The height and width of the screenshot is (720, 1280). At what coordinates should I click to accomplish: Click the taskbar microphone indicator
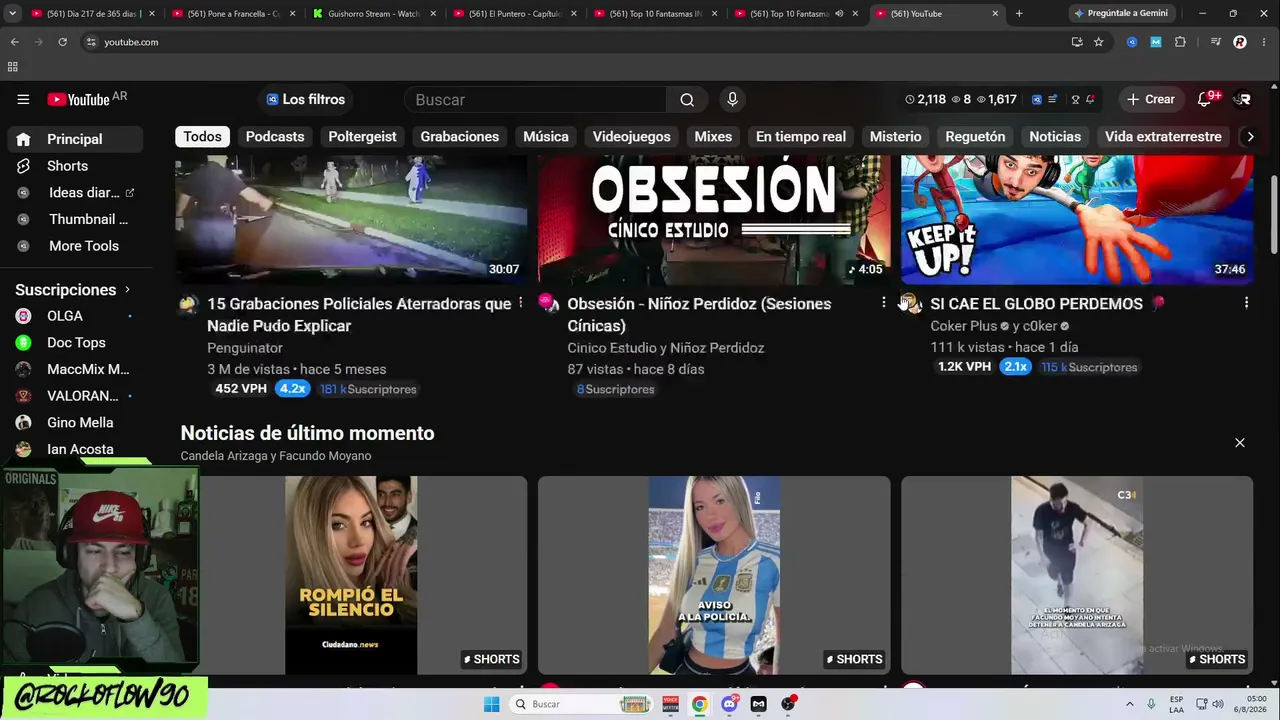click(1151, 704)
